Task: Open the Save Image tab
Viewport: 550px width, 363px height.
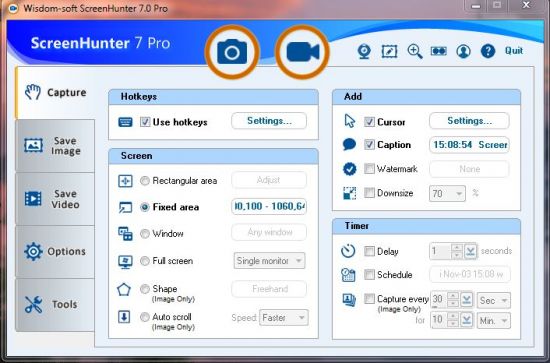Action: pyautogui.click(x=55, y=146)
